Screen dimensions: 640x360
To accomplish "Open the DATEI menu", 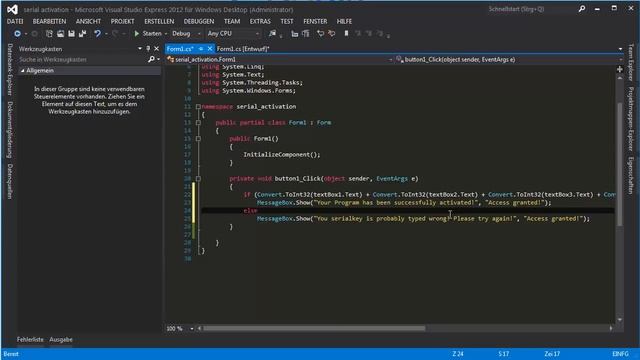I will pyautogui.click(x=15, y=21).
